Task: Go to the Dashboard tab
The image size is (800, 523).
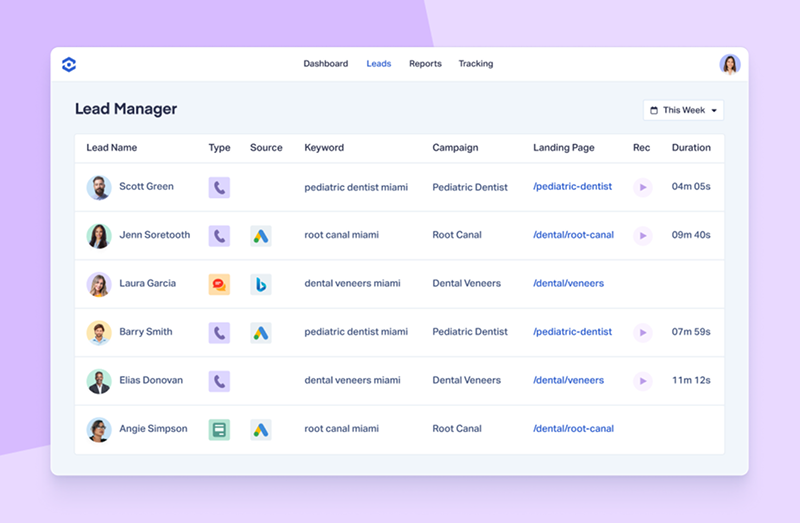Action: pyautogui.click(x=326, y=64)
